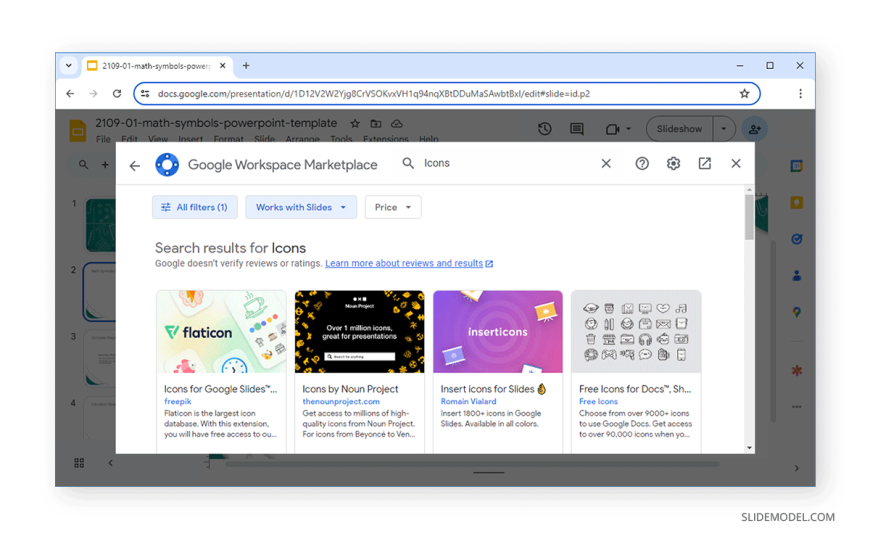Visit the thenounproject.com developer link
870x539 pixels.
click(341, 401)
